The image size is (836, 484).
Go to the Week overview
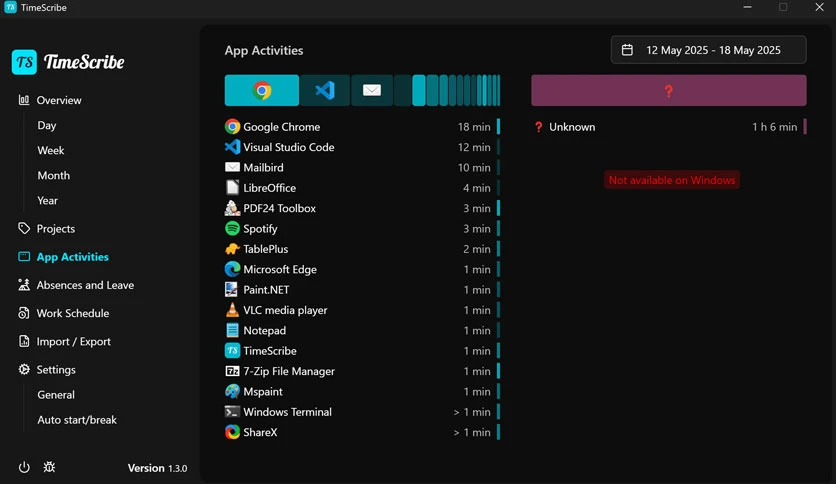(x=51, y=150)
